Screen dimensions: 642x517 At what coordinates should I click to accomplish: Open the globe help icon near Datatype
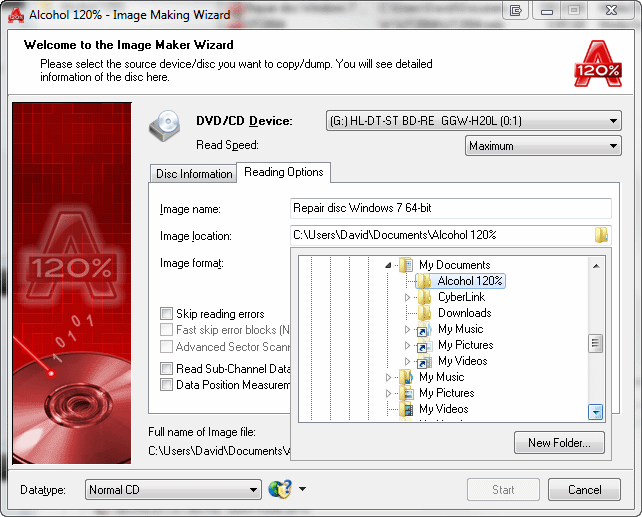click(278, 490)
